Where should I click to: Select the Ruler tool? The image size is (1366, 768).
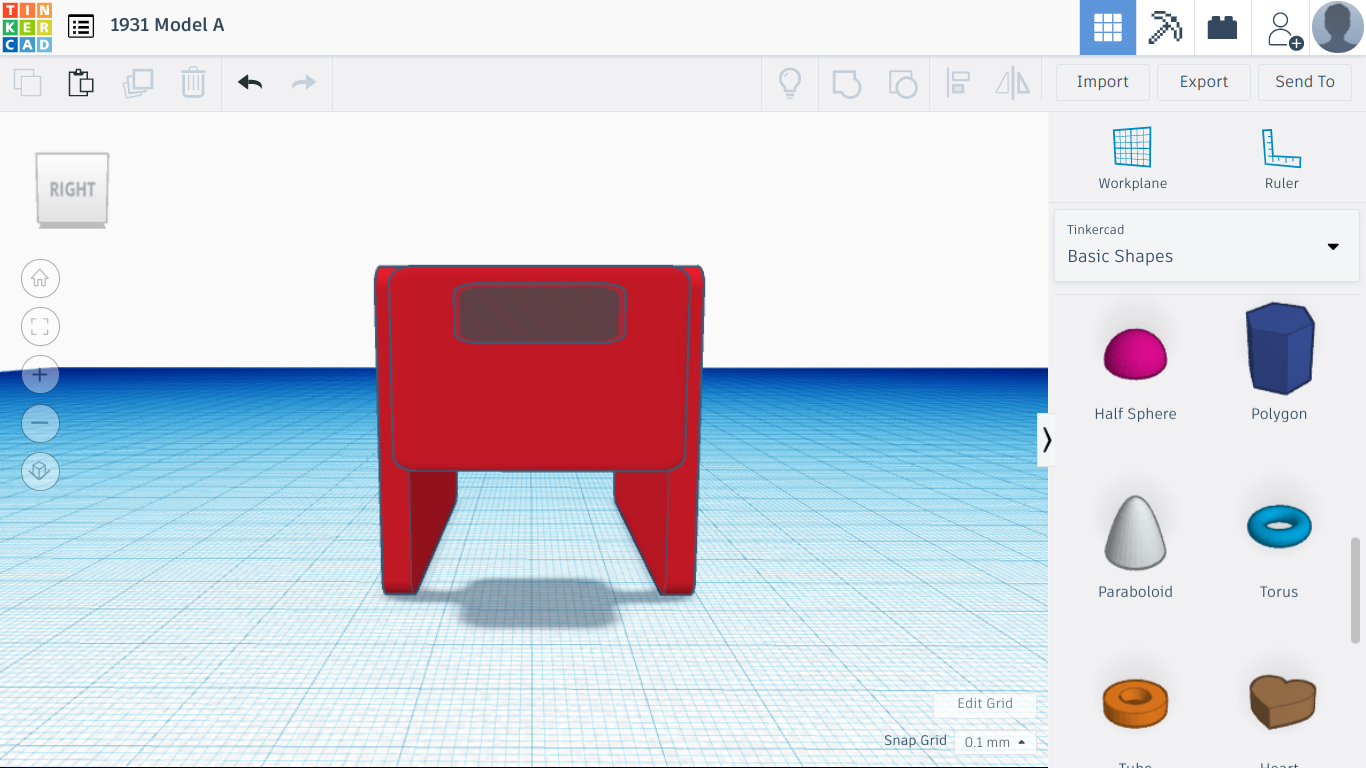(1281, 158)
